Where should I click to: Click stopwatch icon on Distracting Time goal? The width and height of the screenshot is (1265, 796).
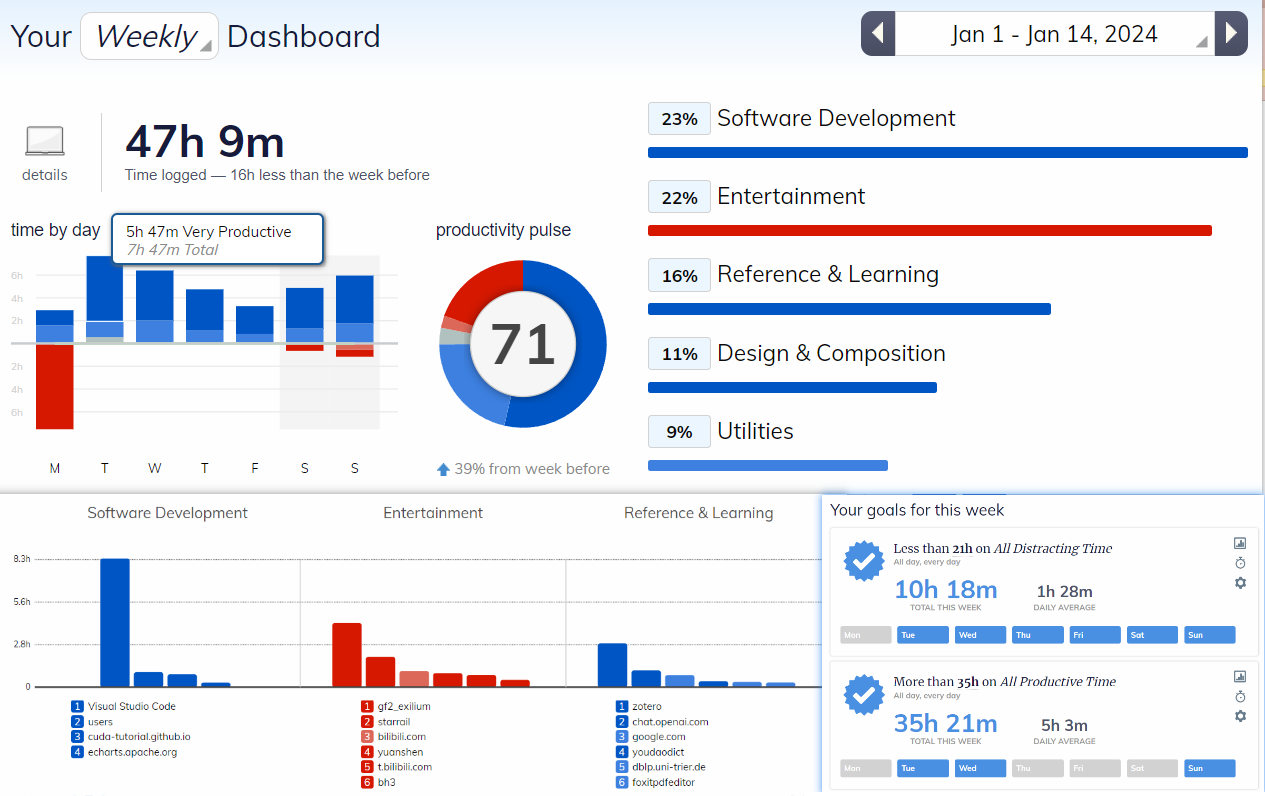point(1240,563)
